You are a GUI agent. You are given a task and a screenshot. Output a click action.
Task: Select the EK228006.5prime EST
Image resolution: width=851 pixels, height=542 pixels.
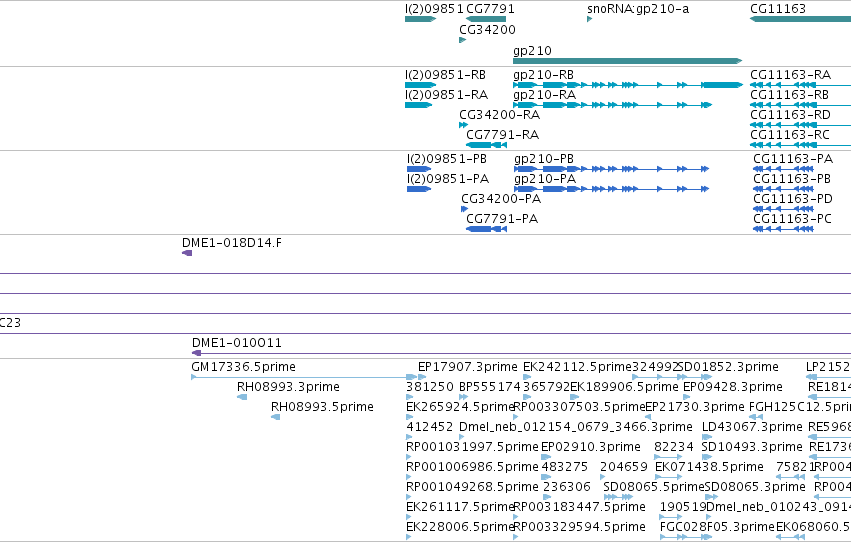click(x=409, y=538)
